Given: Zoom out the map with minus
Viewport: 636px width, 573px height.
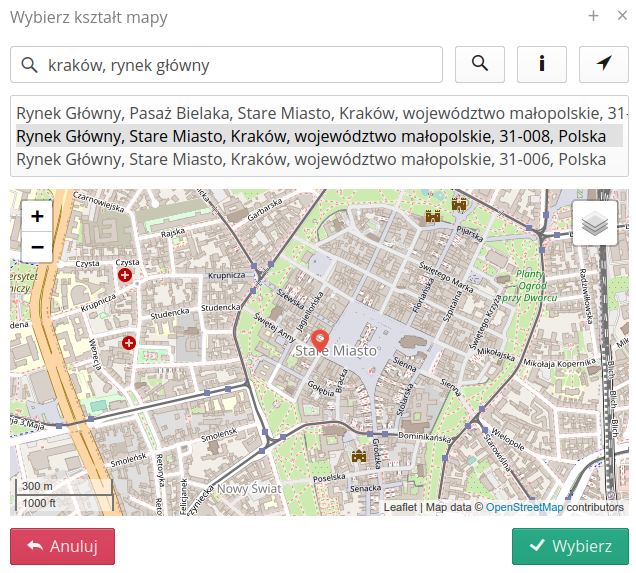Looking at the screenshot, I should pos(37,246).
